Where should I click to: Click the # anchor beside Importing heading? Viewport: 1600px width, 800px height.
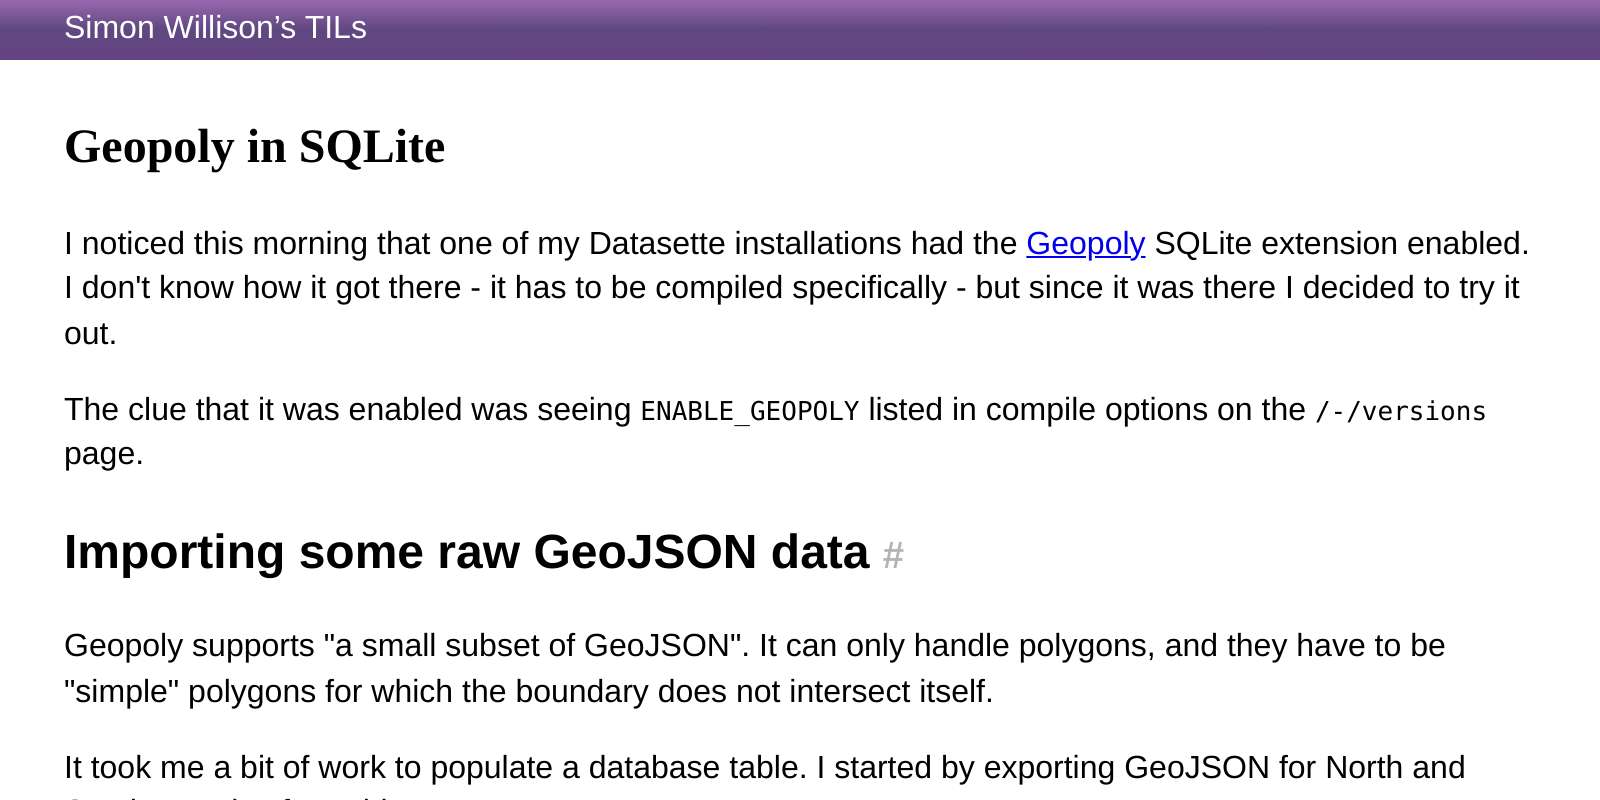coord(893,554)
